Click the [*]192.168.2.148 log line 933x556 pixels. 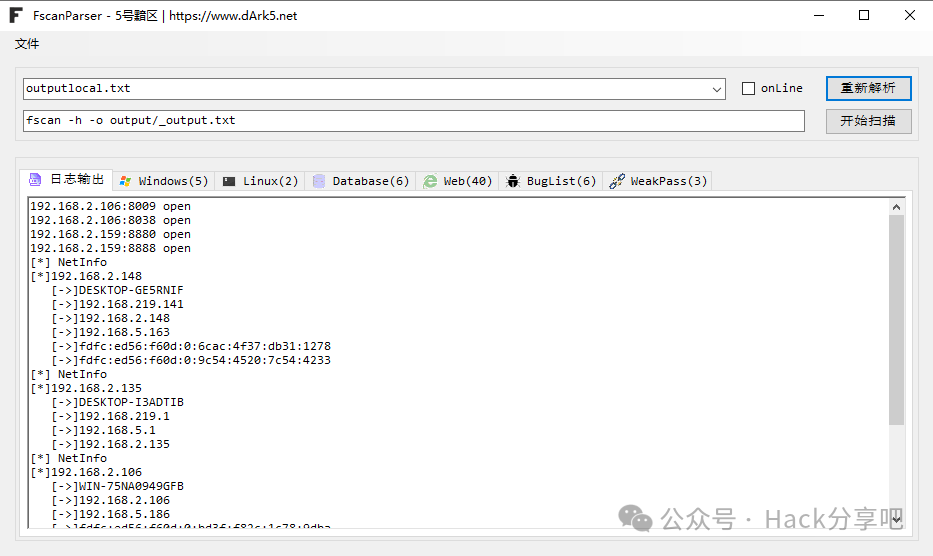point(86,276)
